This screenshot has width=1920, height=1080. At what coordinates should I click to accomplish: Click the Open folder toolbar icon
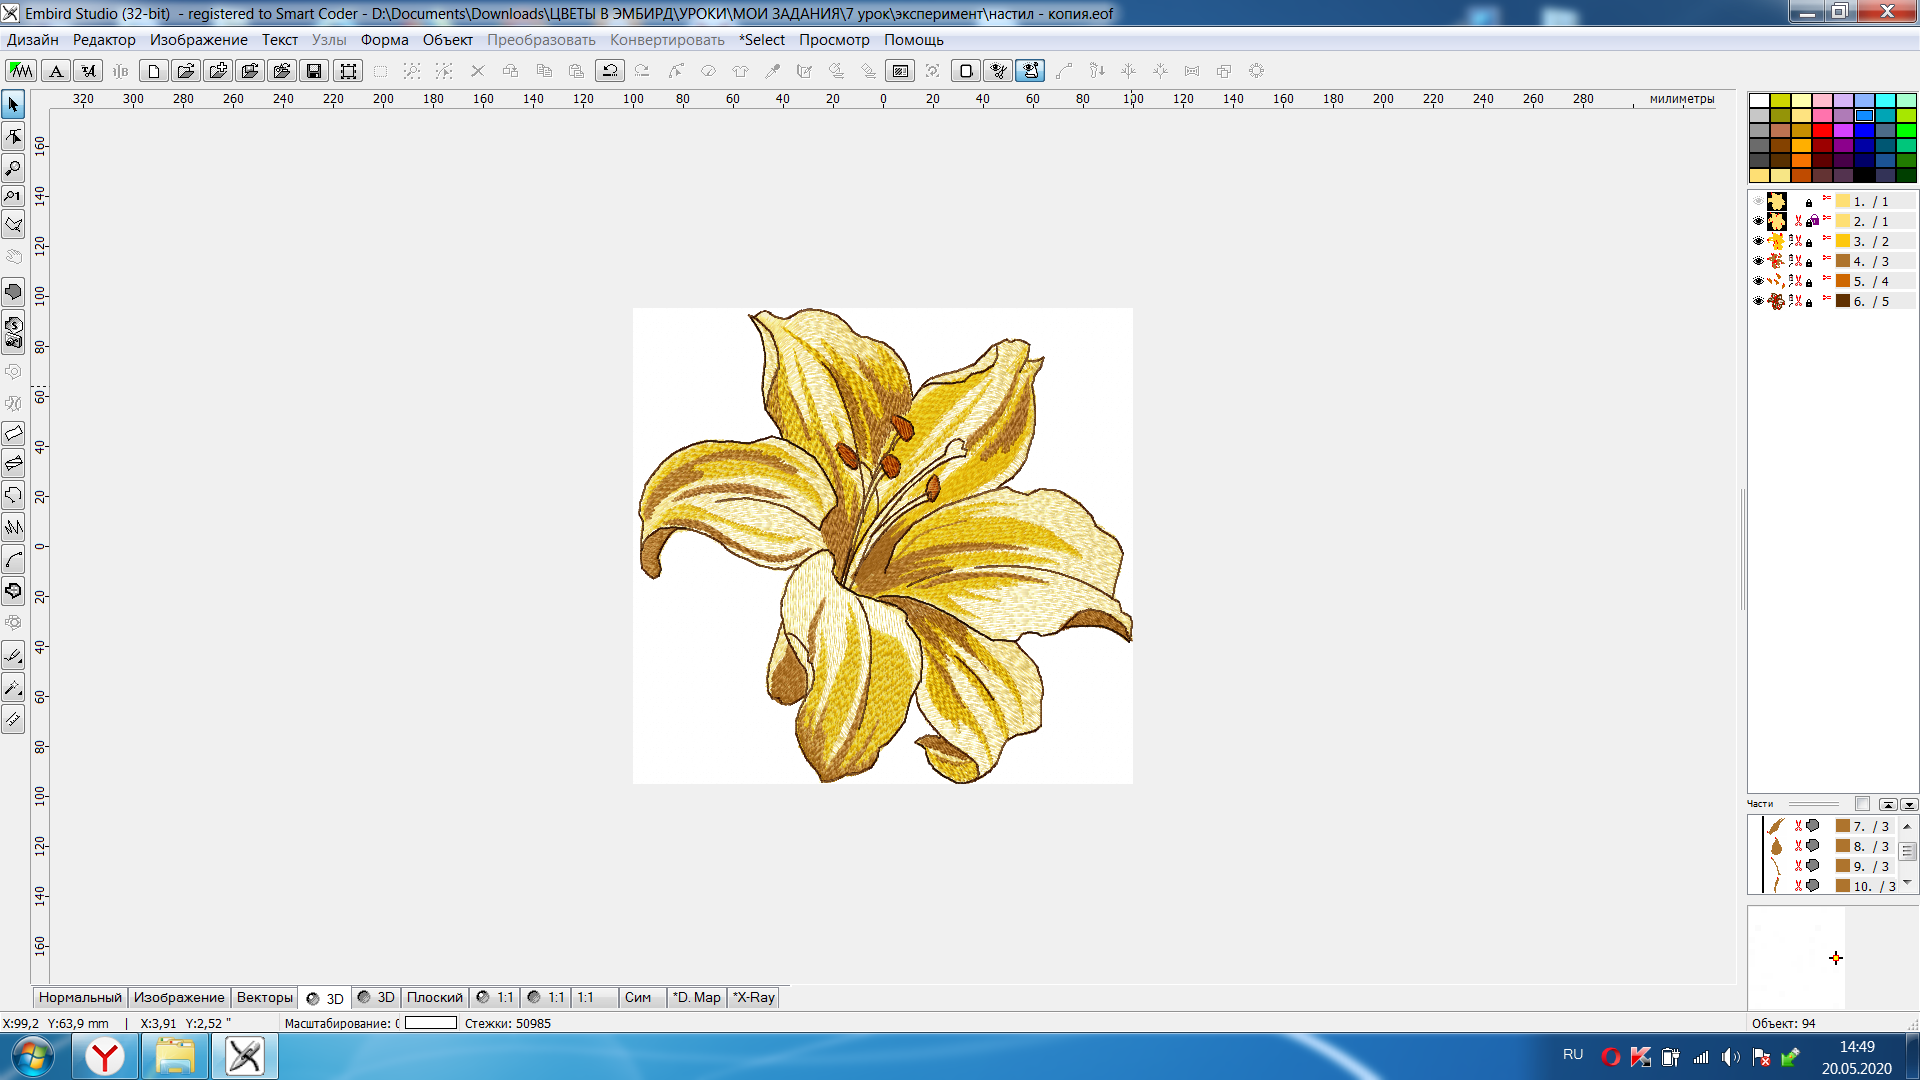[x=185, y=71]
